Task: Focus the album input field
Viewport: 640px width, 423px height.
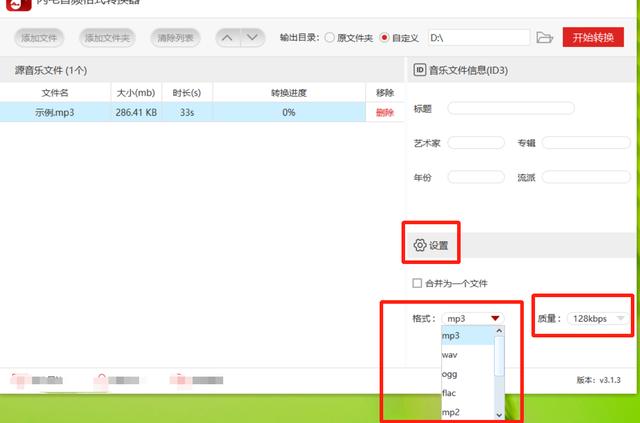Action: pos(586,142)
